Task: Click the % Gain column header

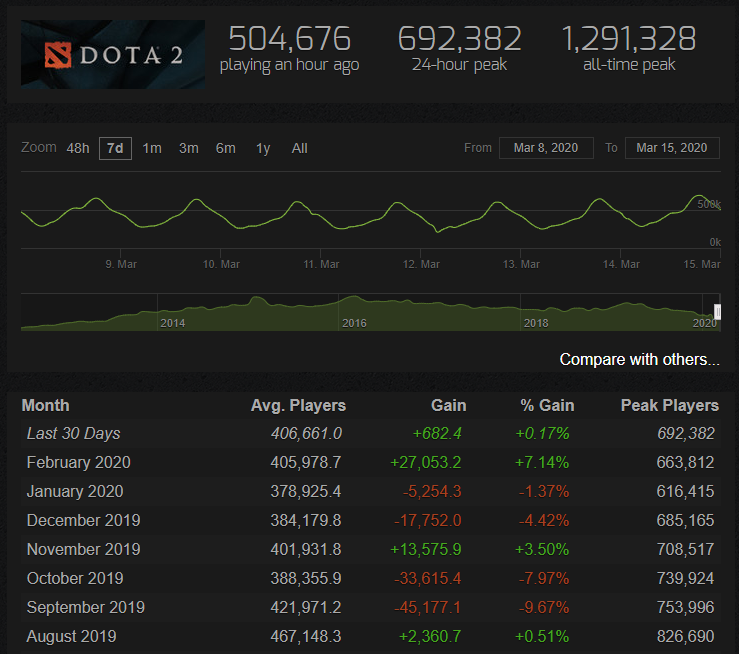Action: pos(547,406)
